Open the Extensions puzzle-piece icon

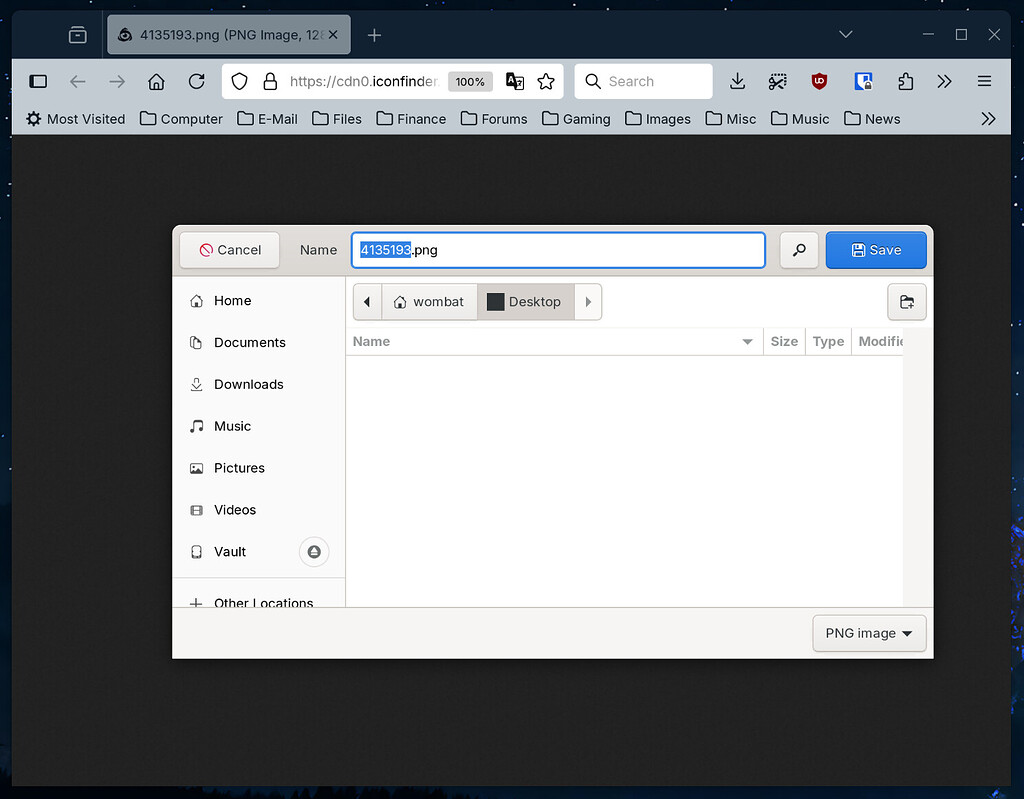(x=905, y=81)
